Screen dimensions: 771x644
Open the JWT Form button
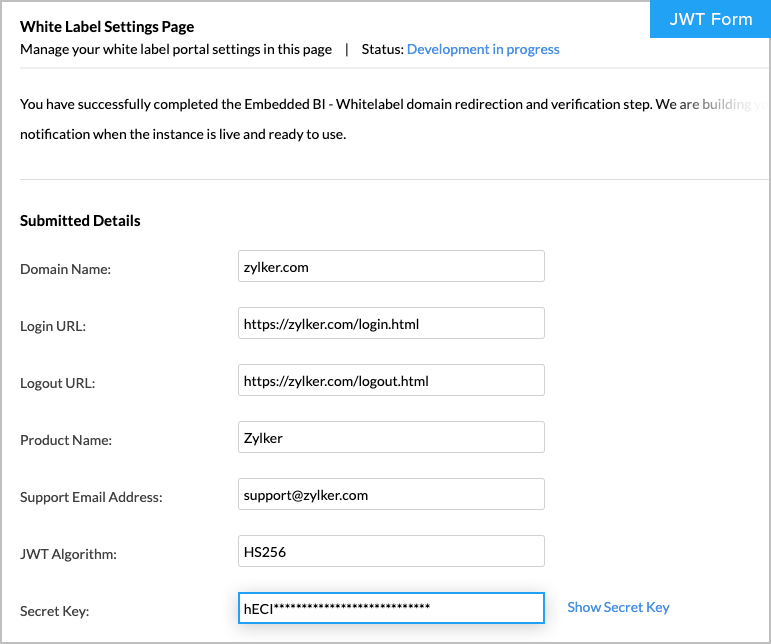click(x=710, y=19)
